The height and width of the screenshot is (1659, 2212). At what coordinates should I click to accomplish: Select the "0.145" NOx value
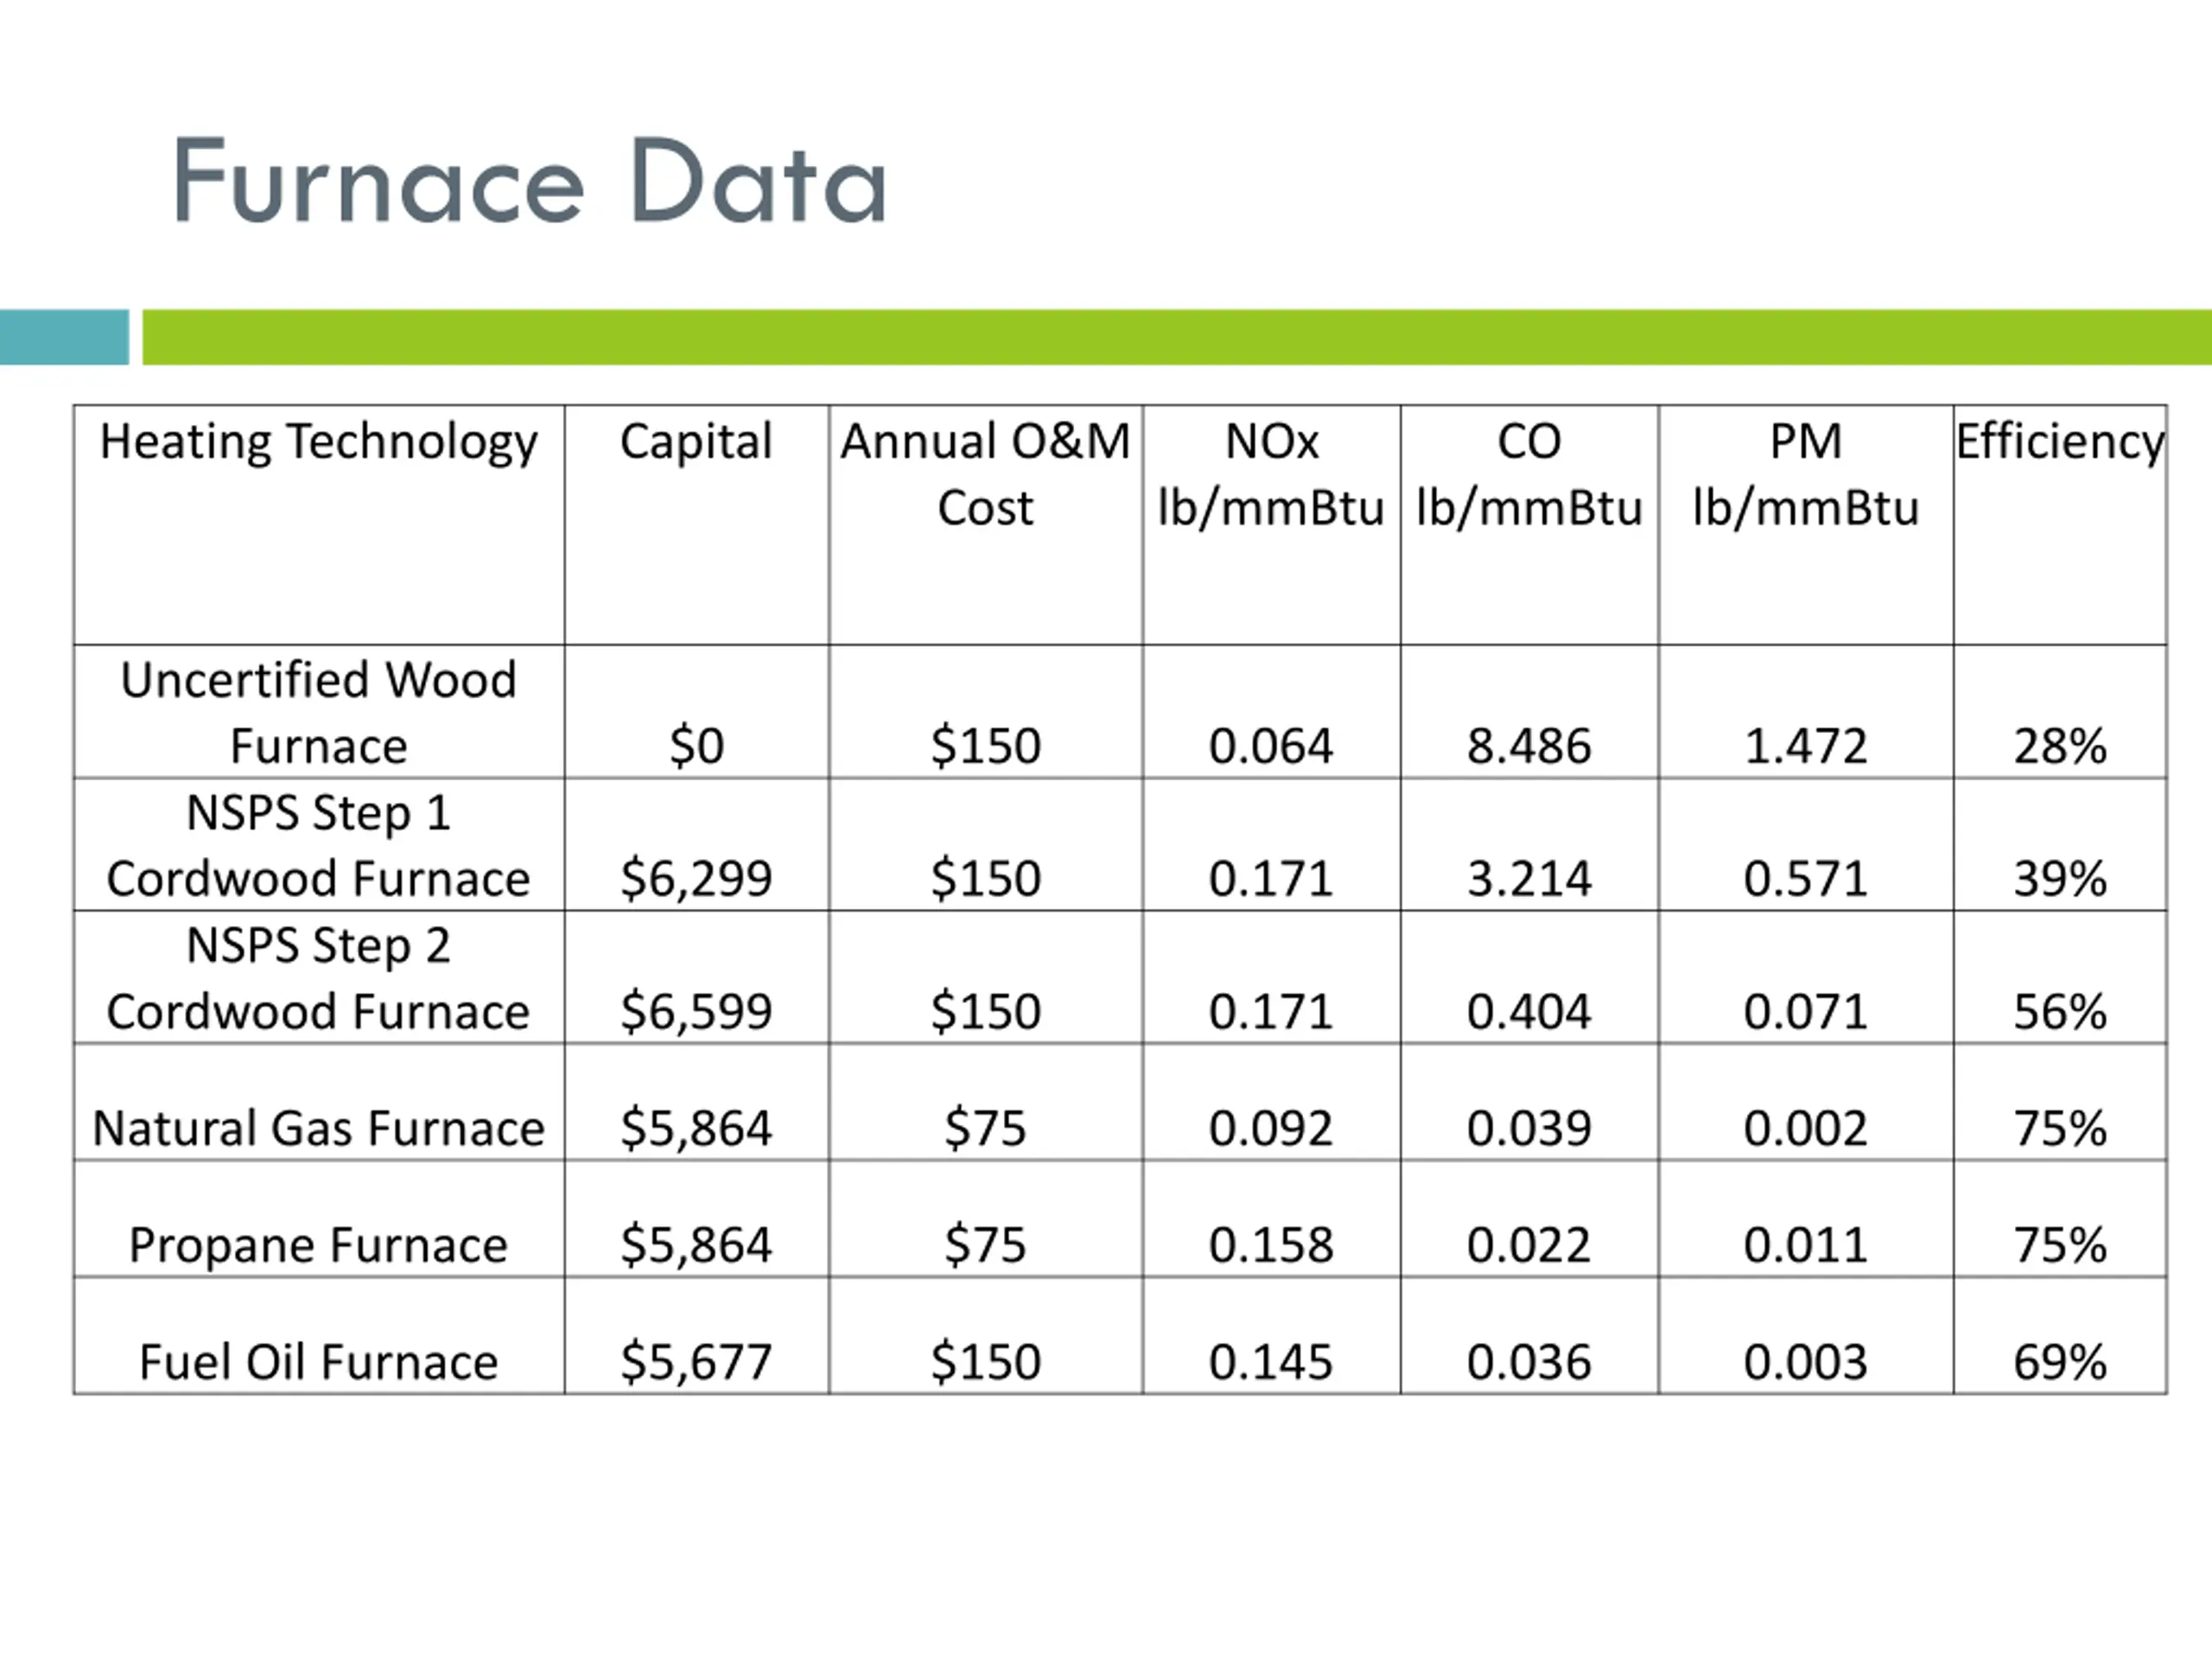coord(1271,1362)
